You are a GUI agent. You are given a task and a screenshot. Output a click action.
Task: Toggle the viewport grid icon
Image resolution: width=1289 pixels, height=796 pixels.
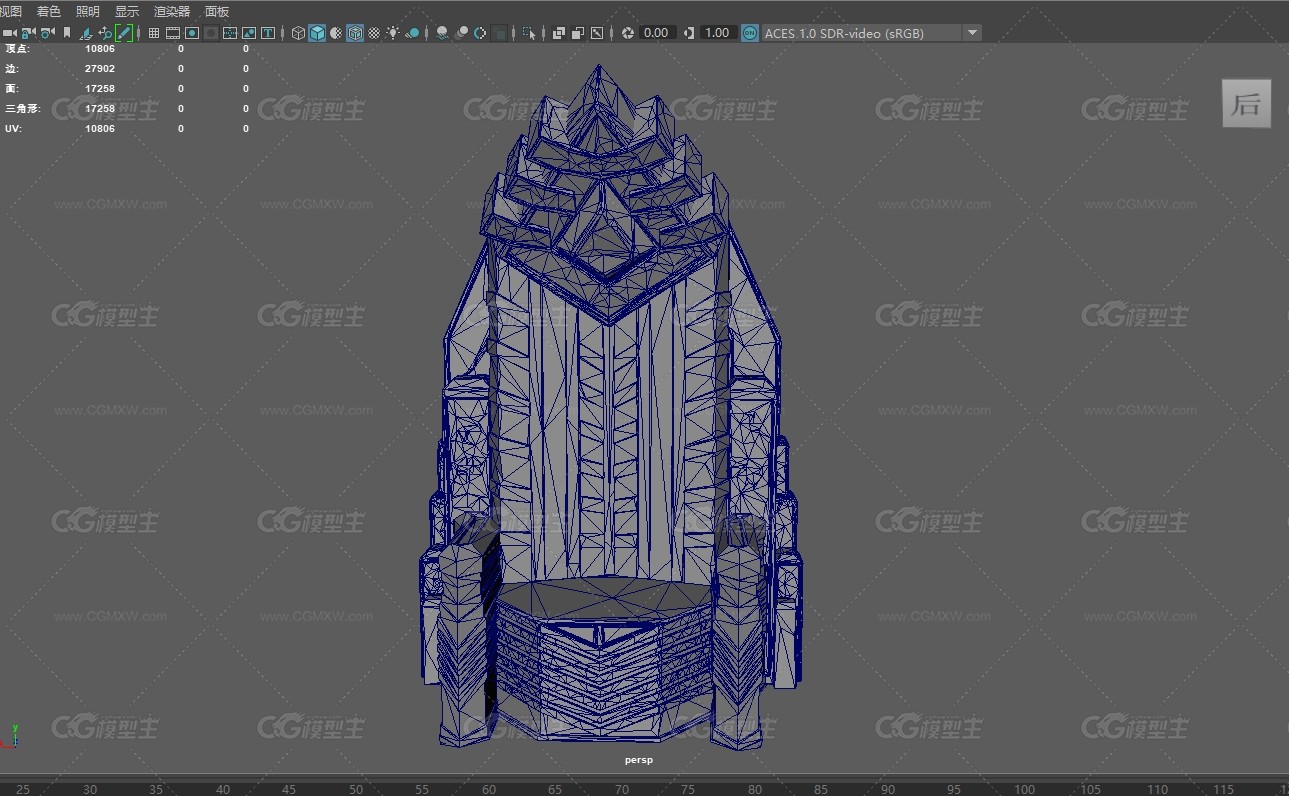[154, 33]
